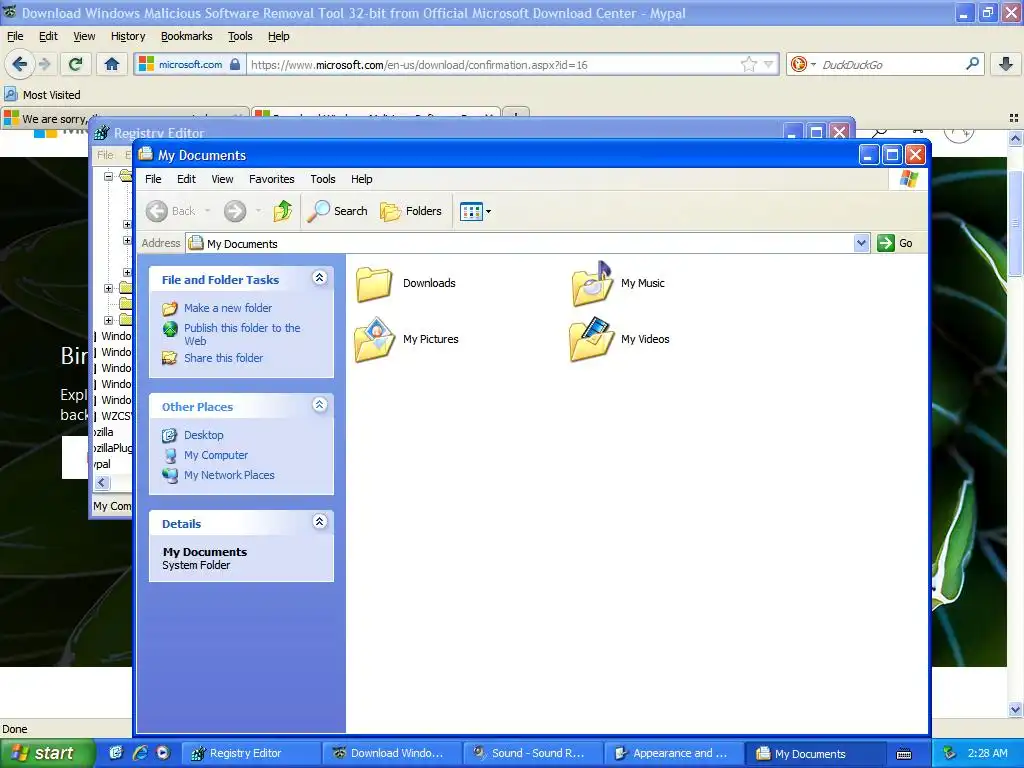The image size is (1024, 768).
Task: Open the Tools menu in My Documents
Action: [323, 179]
